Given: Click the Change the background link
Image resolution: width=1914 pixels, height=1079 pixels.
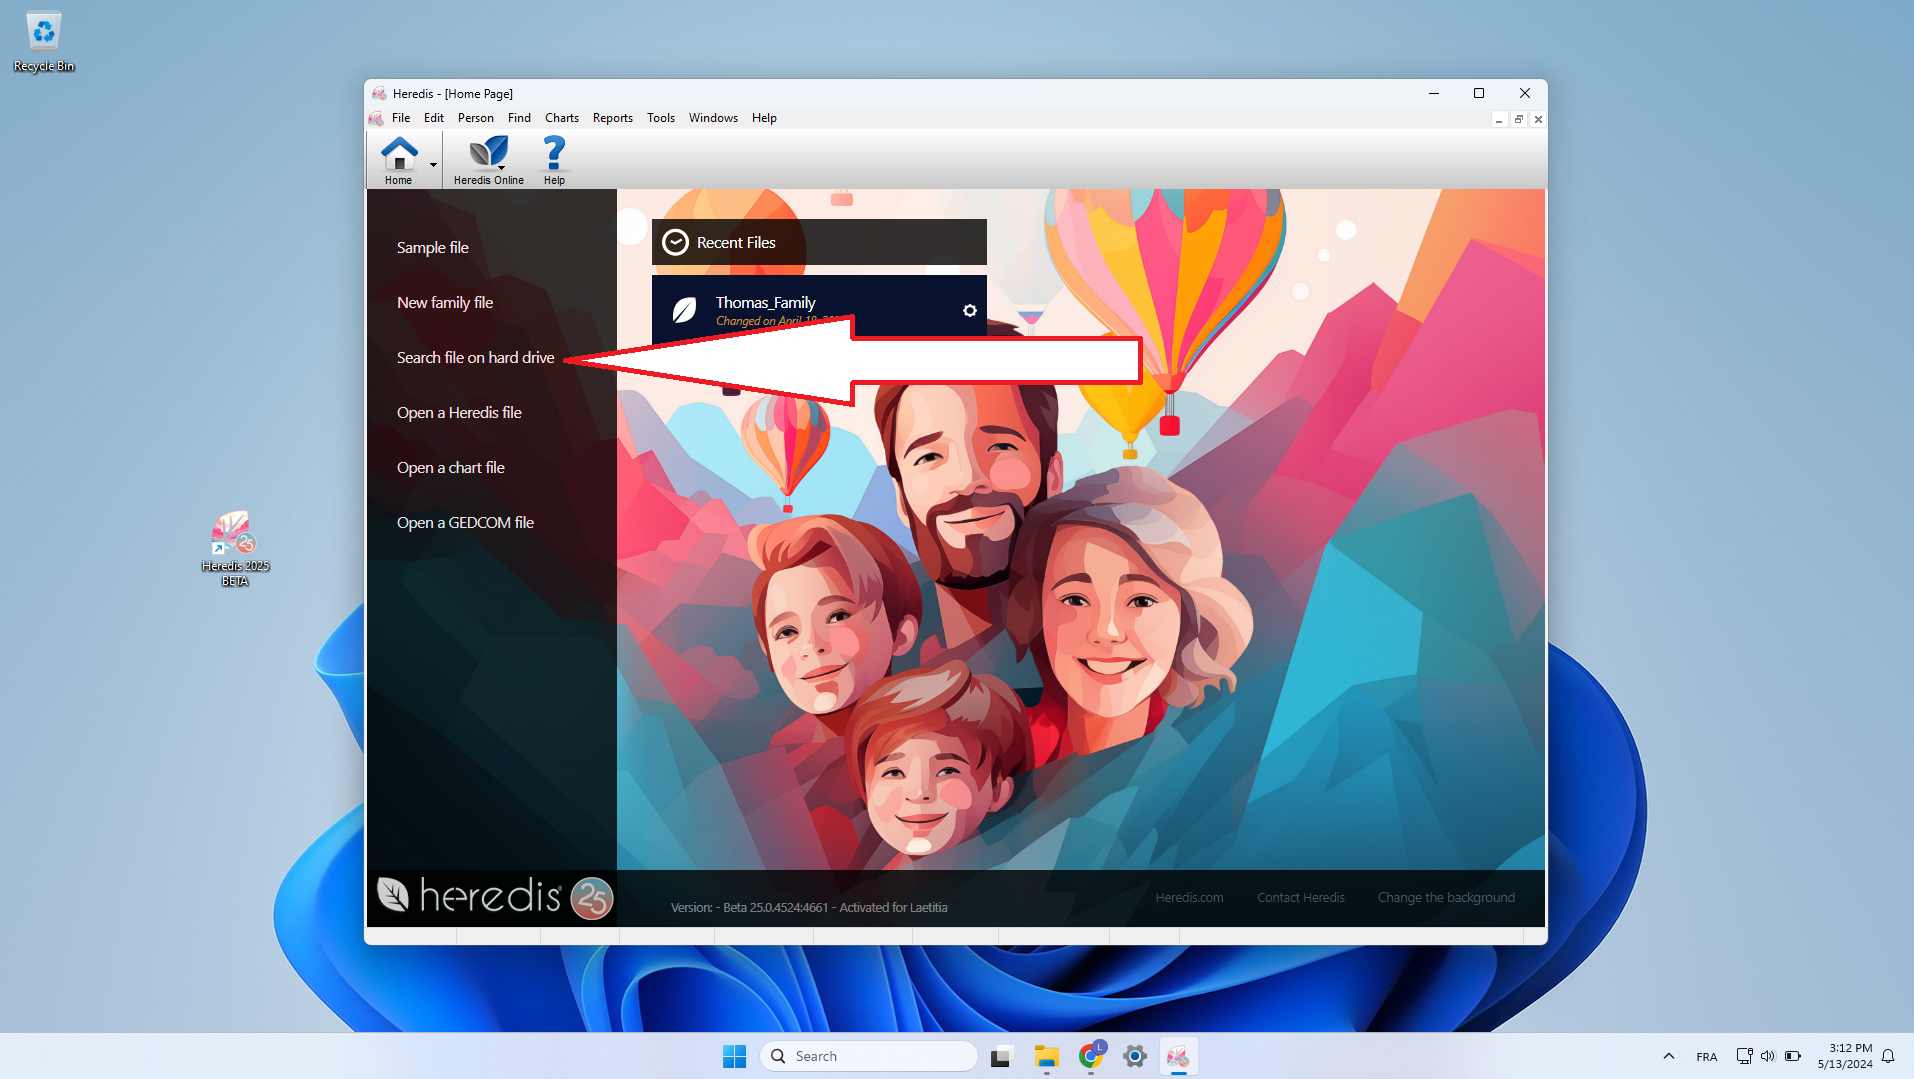Looking at the screenshot, I should tap(1446, 897).
